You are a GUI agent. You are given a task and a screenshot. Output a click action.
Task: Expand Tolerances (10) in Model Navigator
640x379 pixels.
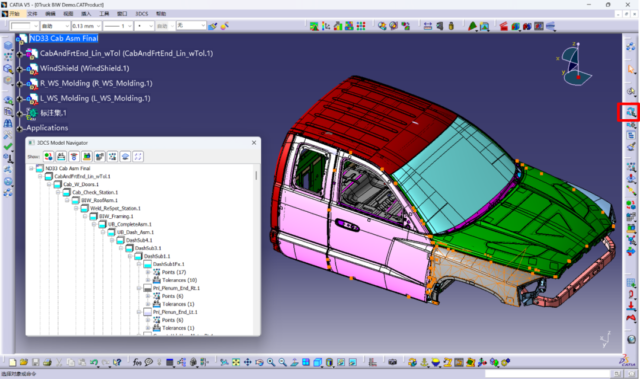point(148,280)
